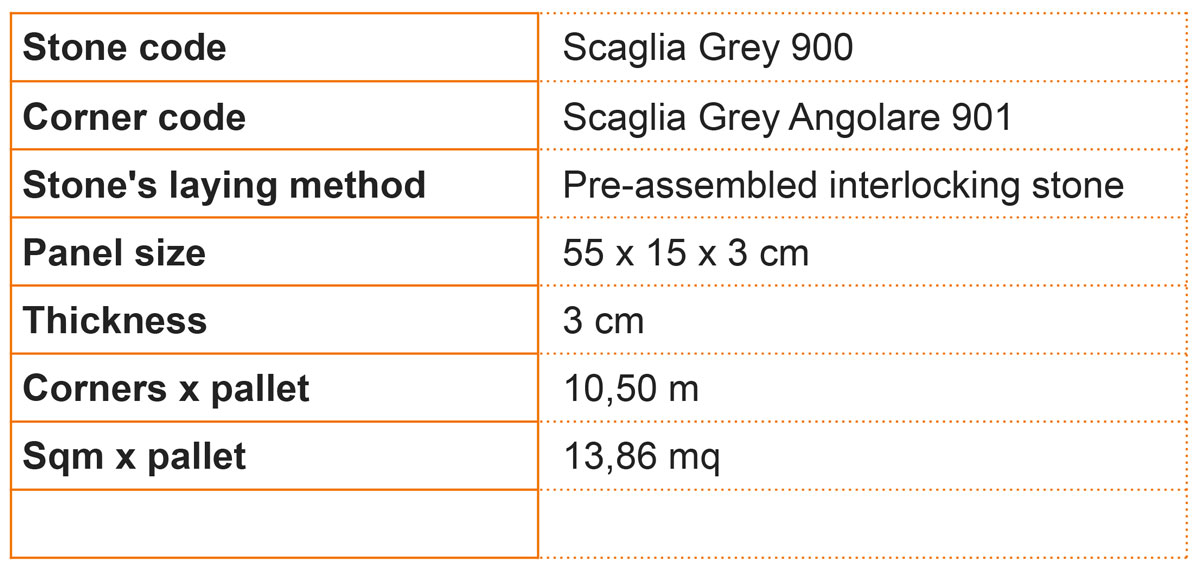
Task: Click the "Corner code" row label
Action: coord(134,117)
